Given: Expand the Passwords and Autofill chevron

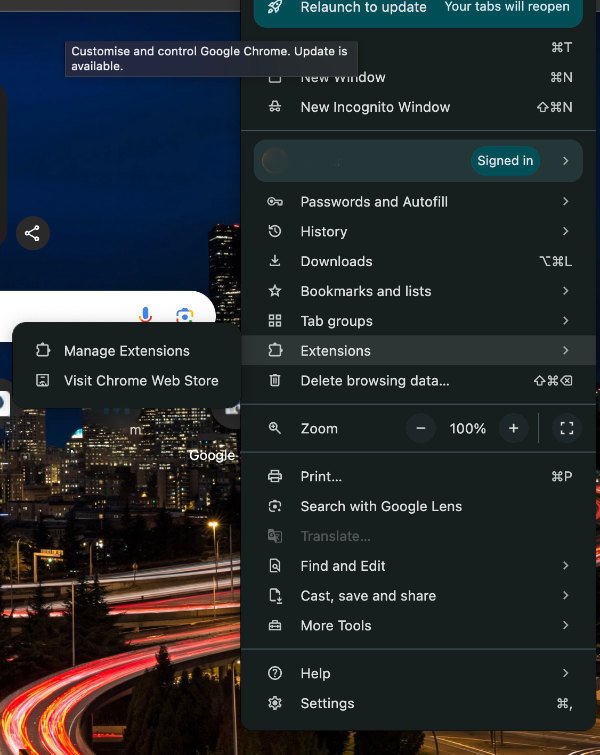Looking at the screenshot, I should pos(565,202).
